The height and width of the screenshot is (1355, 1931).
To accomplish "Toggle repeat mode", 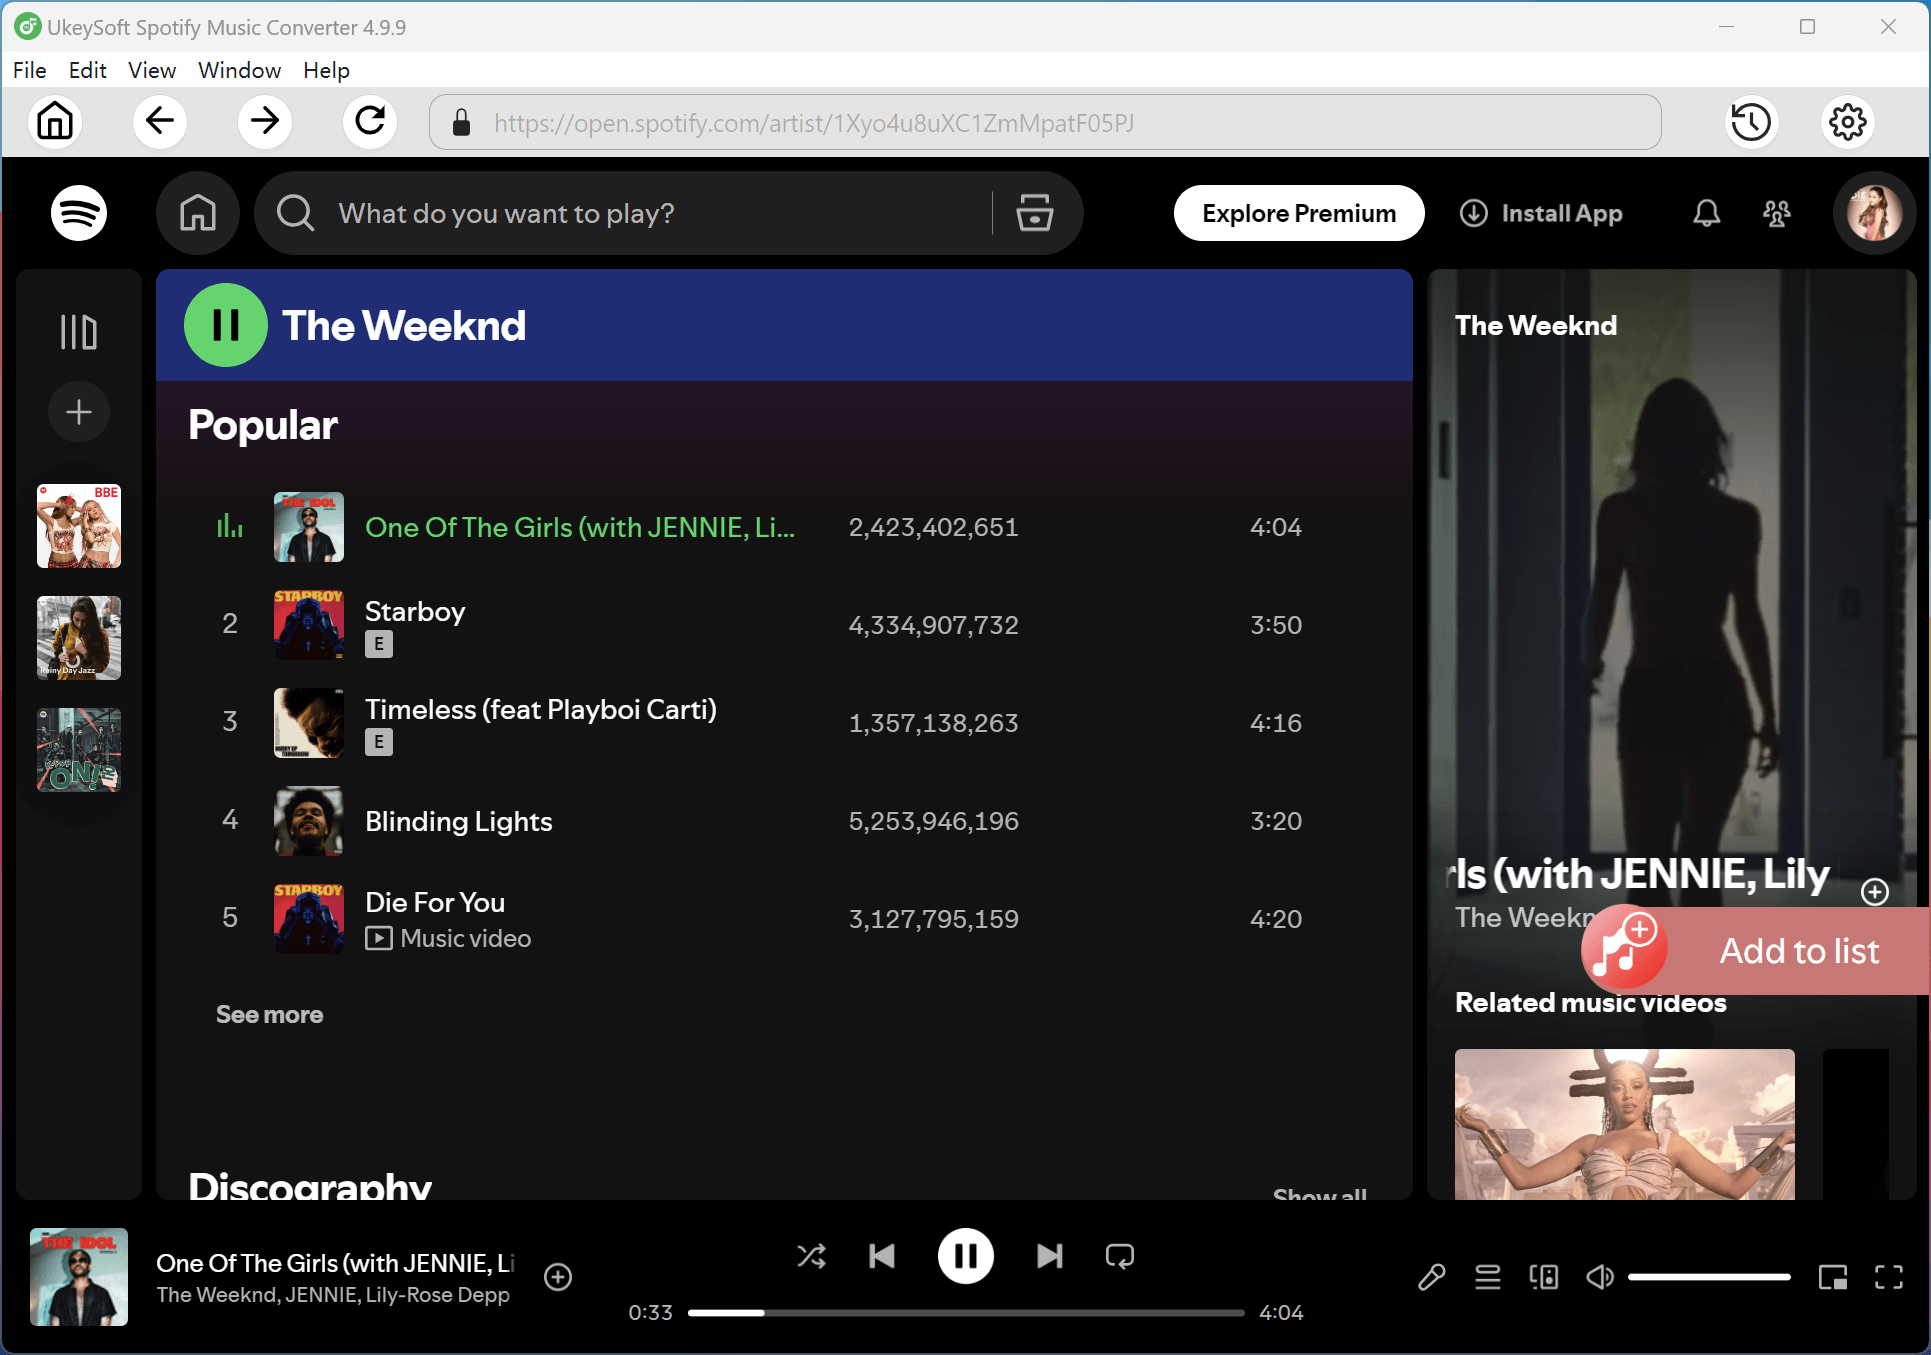I will coord(1119,1256).
